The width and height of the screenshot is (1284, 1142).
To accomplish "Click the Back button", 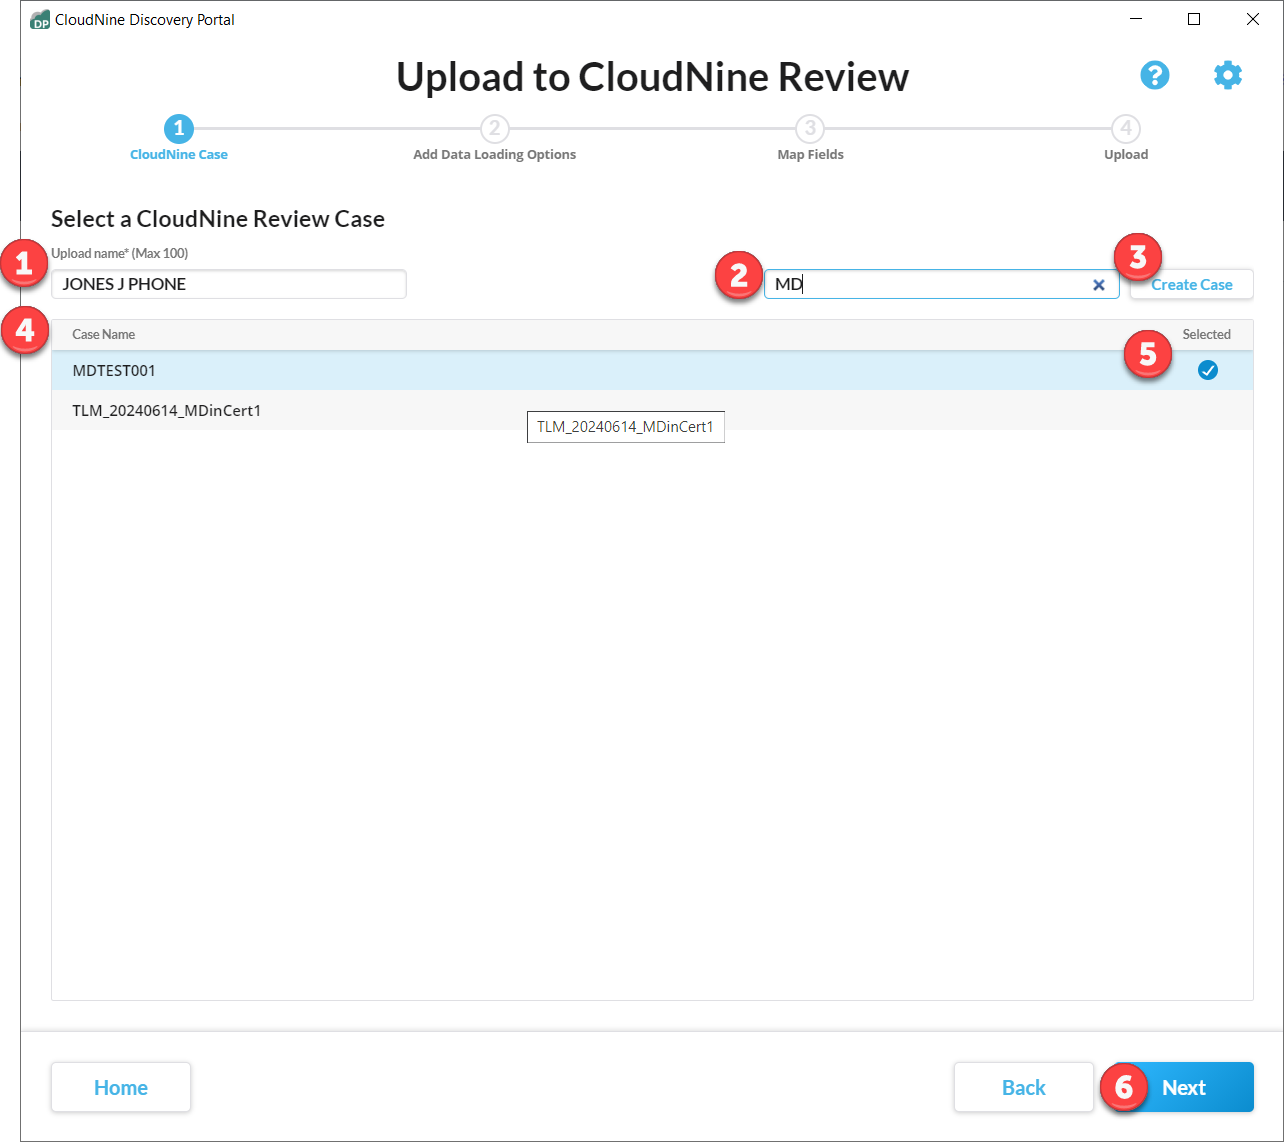I will tap(1024, 1087).
